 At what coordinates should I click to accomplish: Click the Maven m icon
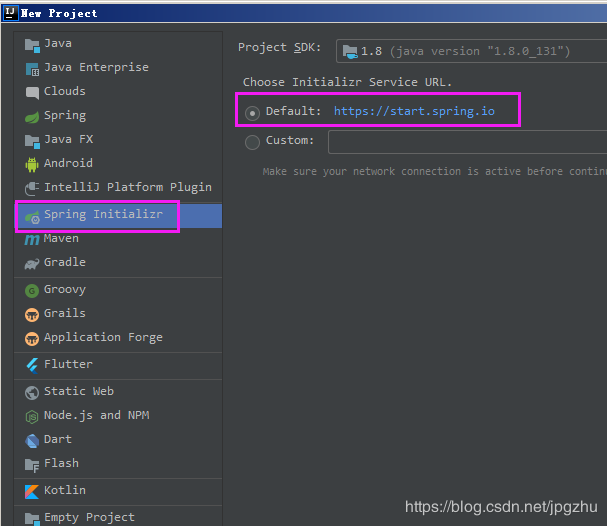click(32, 240)
